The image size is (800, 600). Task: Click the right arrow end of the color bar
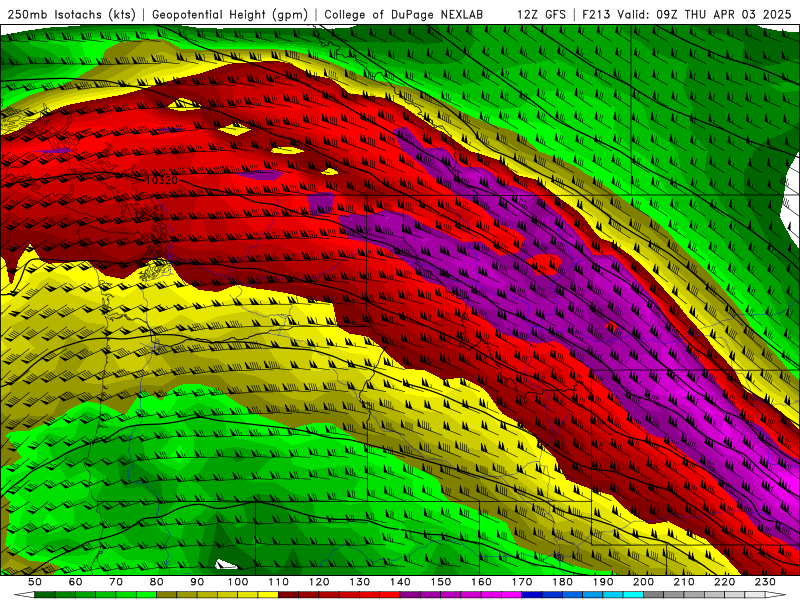pos(776,594)
